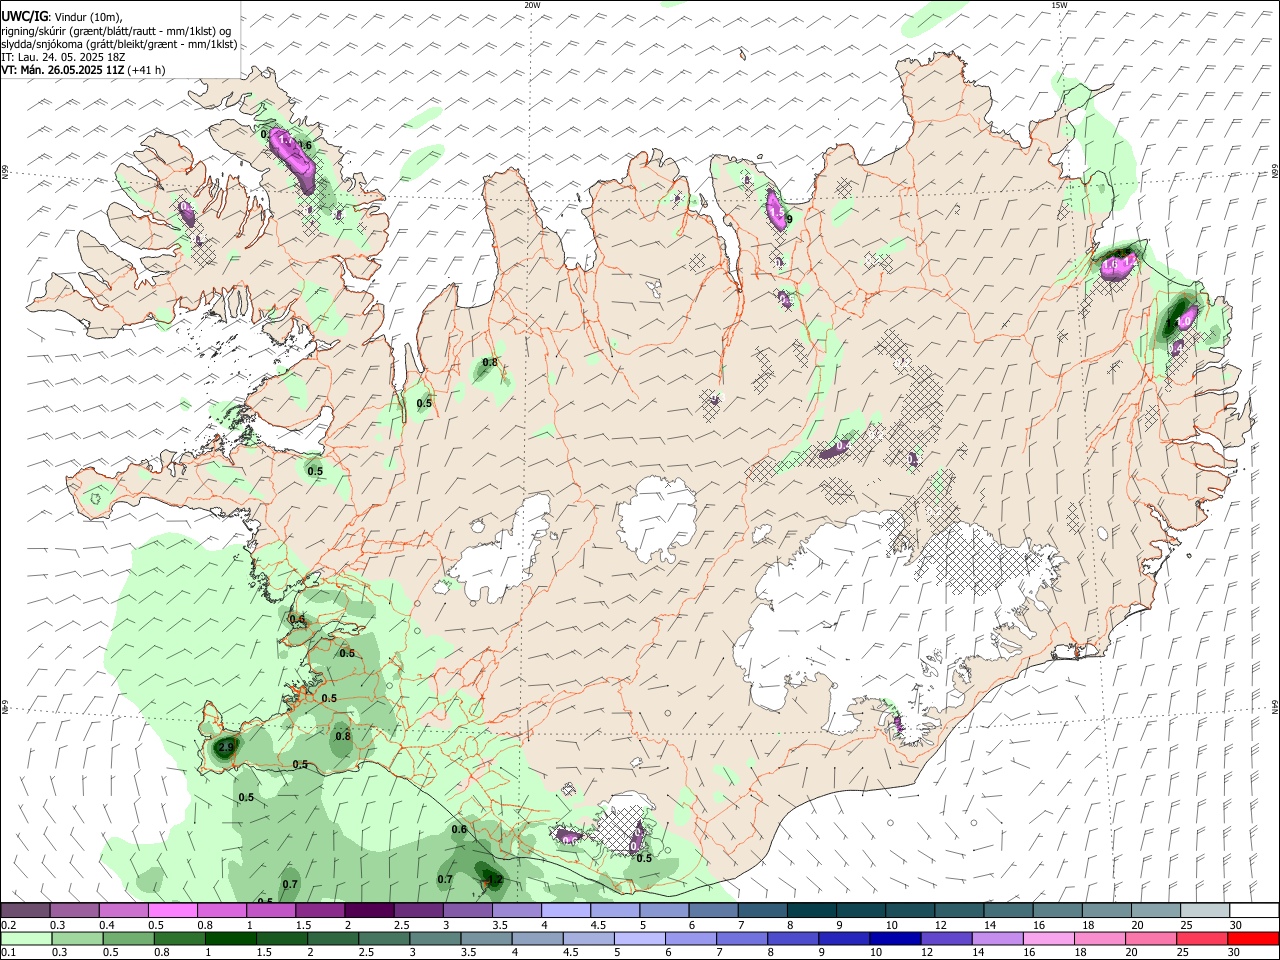1280x960 pixels.
Task: Click the '20W' longitude label
Action: [x=532, y=5]
